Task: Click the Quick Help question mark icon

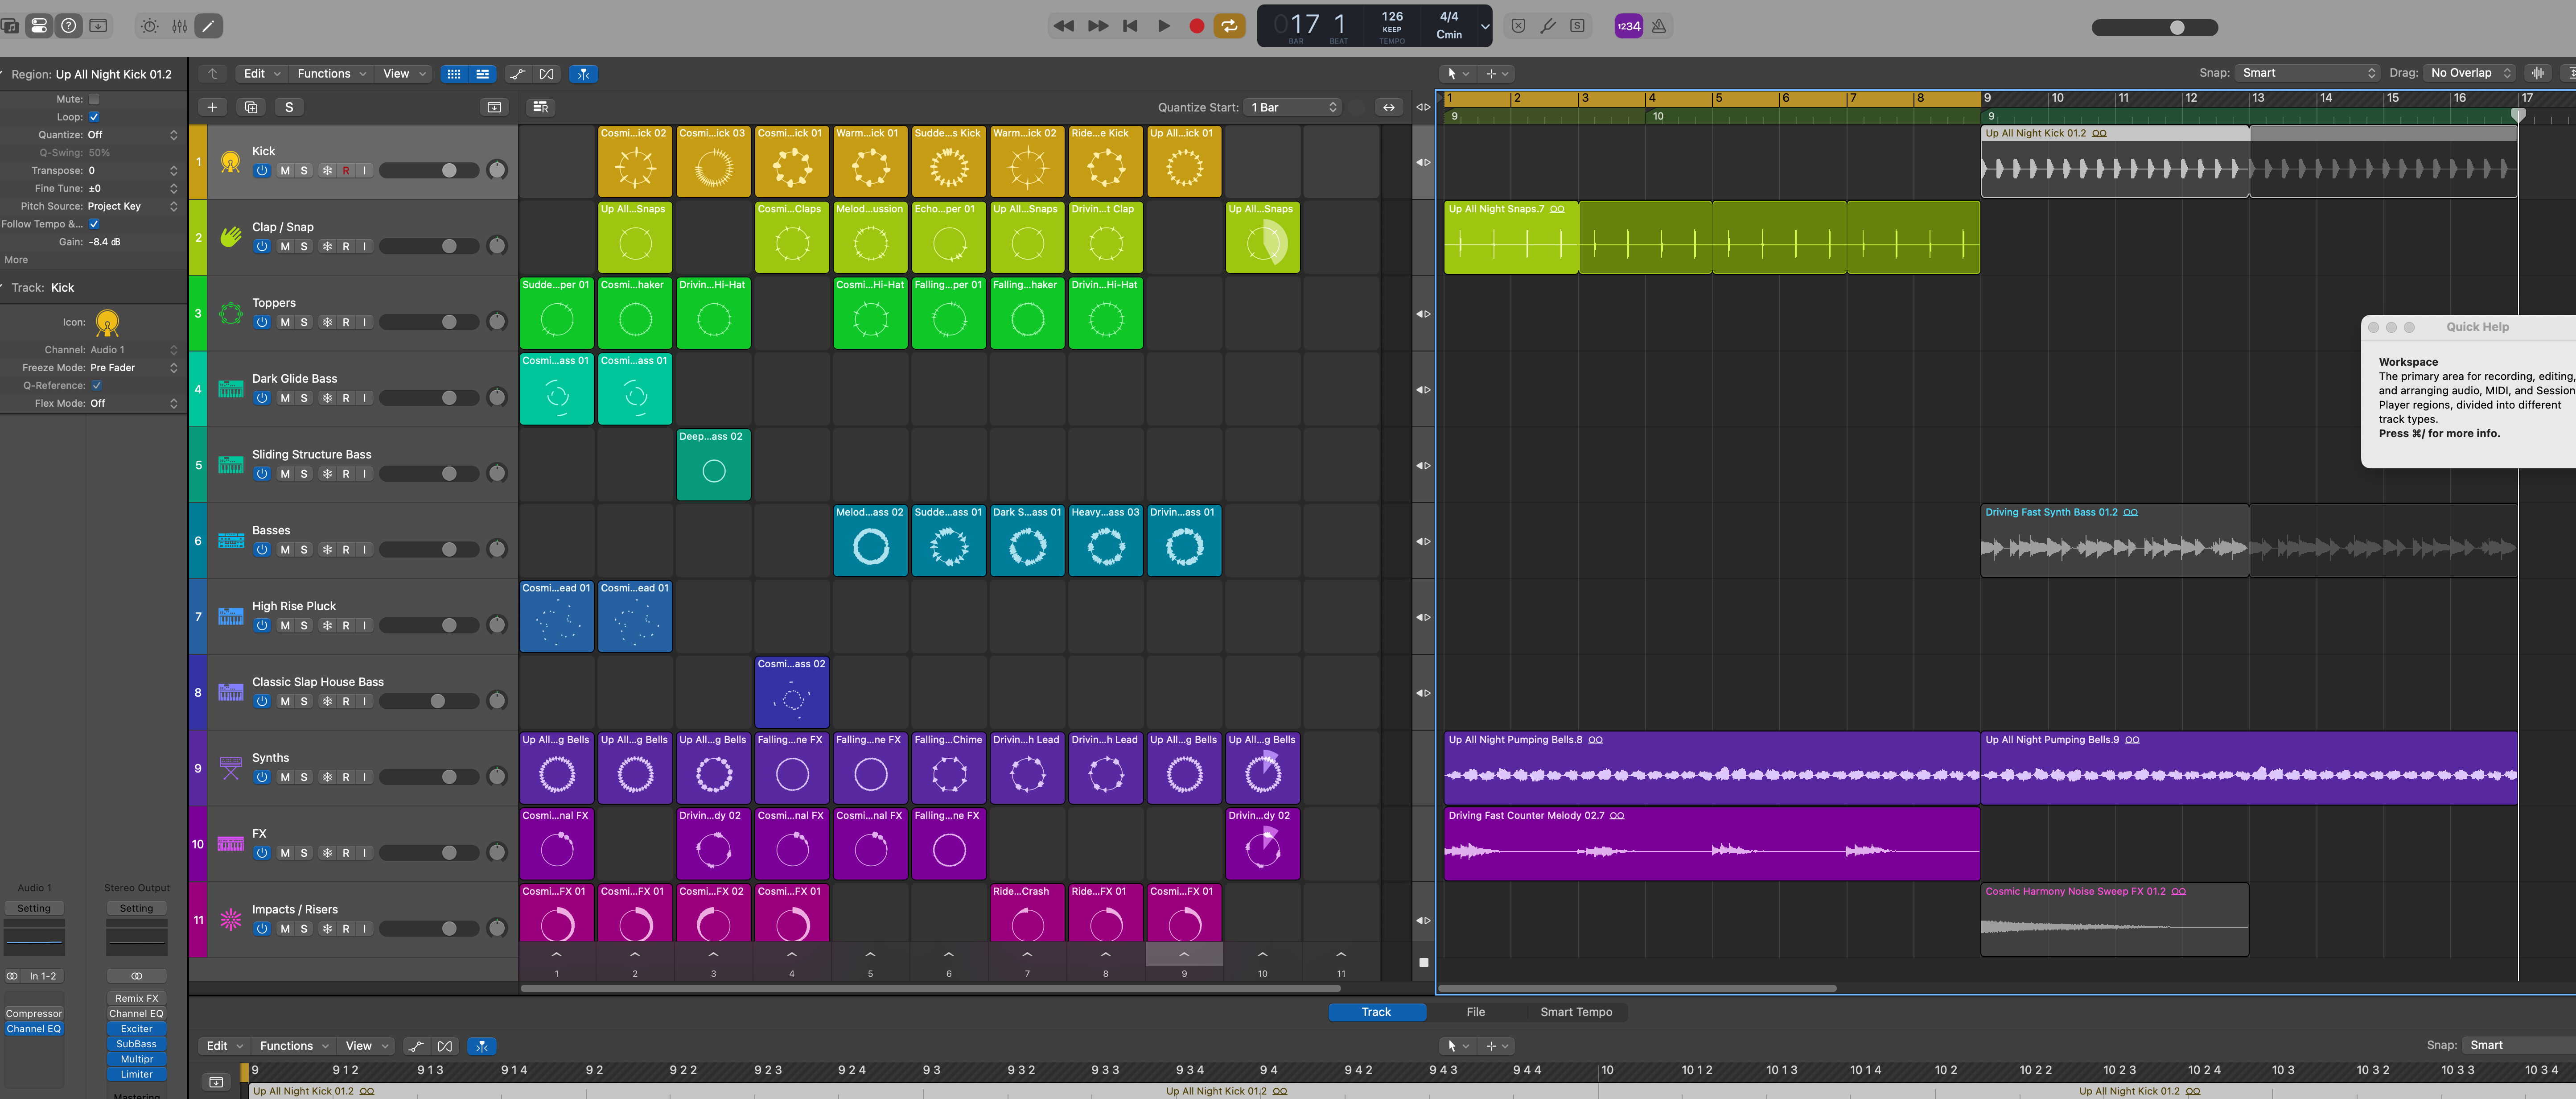Action: (x=69, y=26)
